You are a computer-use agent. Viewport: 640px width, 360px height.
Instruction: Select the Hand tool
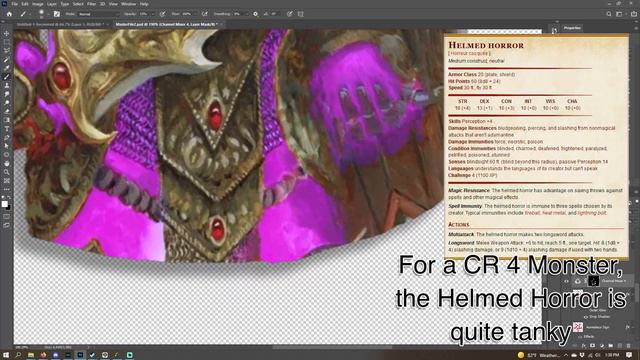click(7, 163)
